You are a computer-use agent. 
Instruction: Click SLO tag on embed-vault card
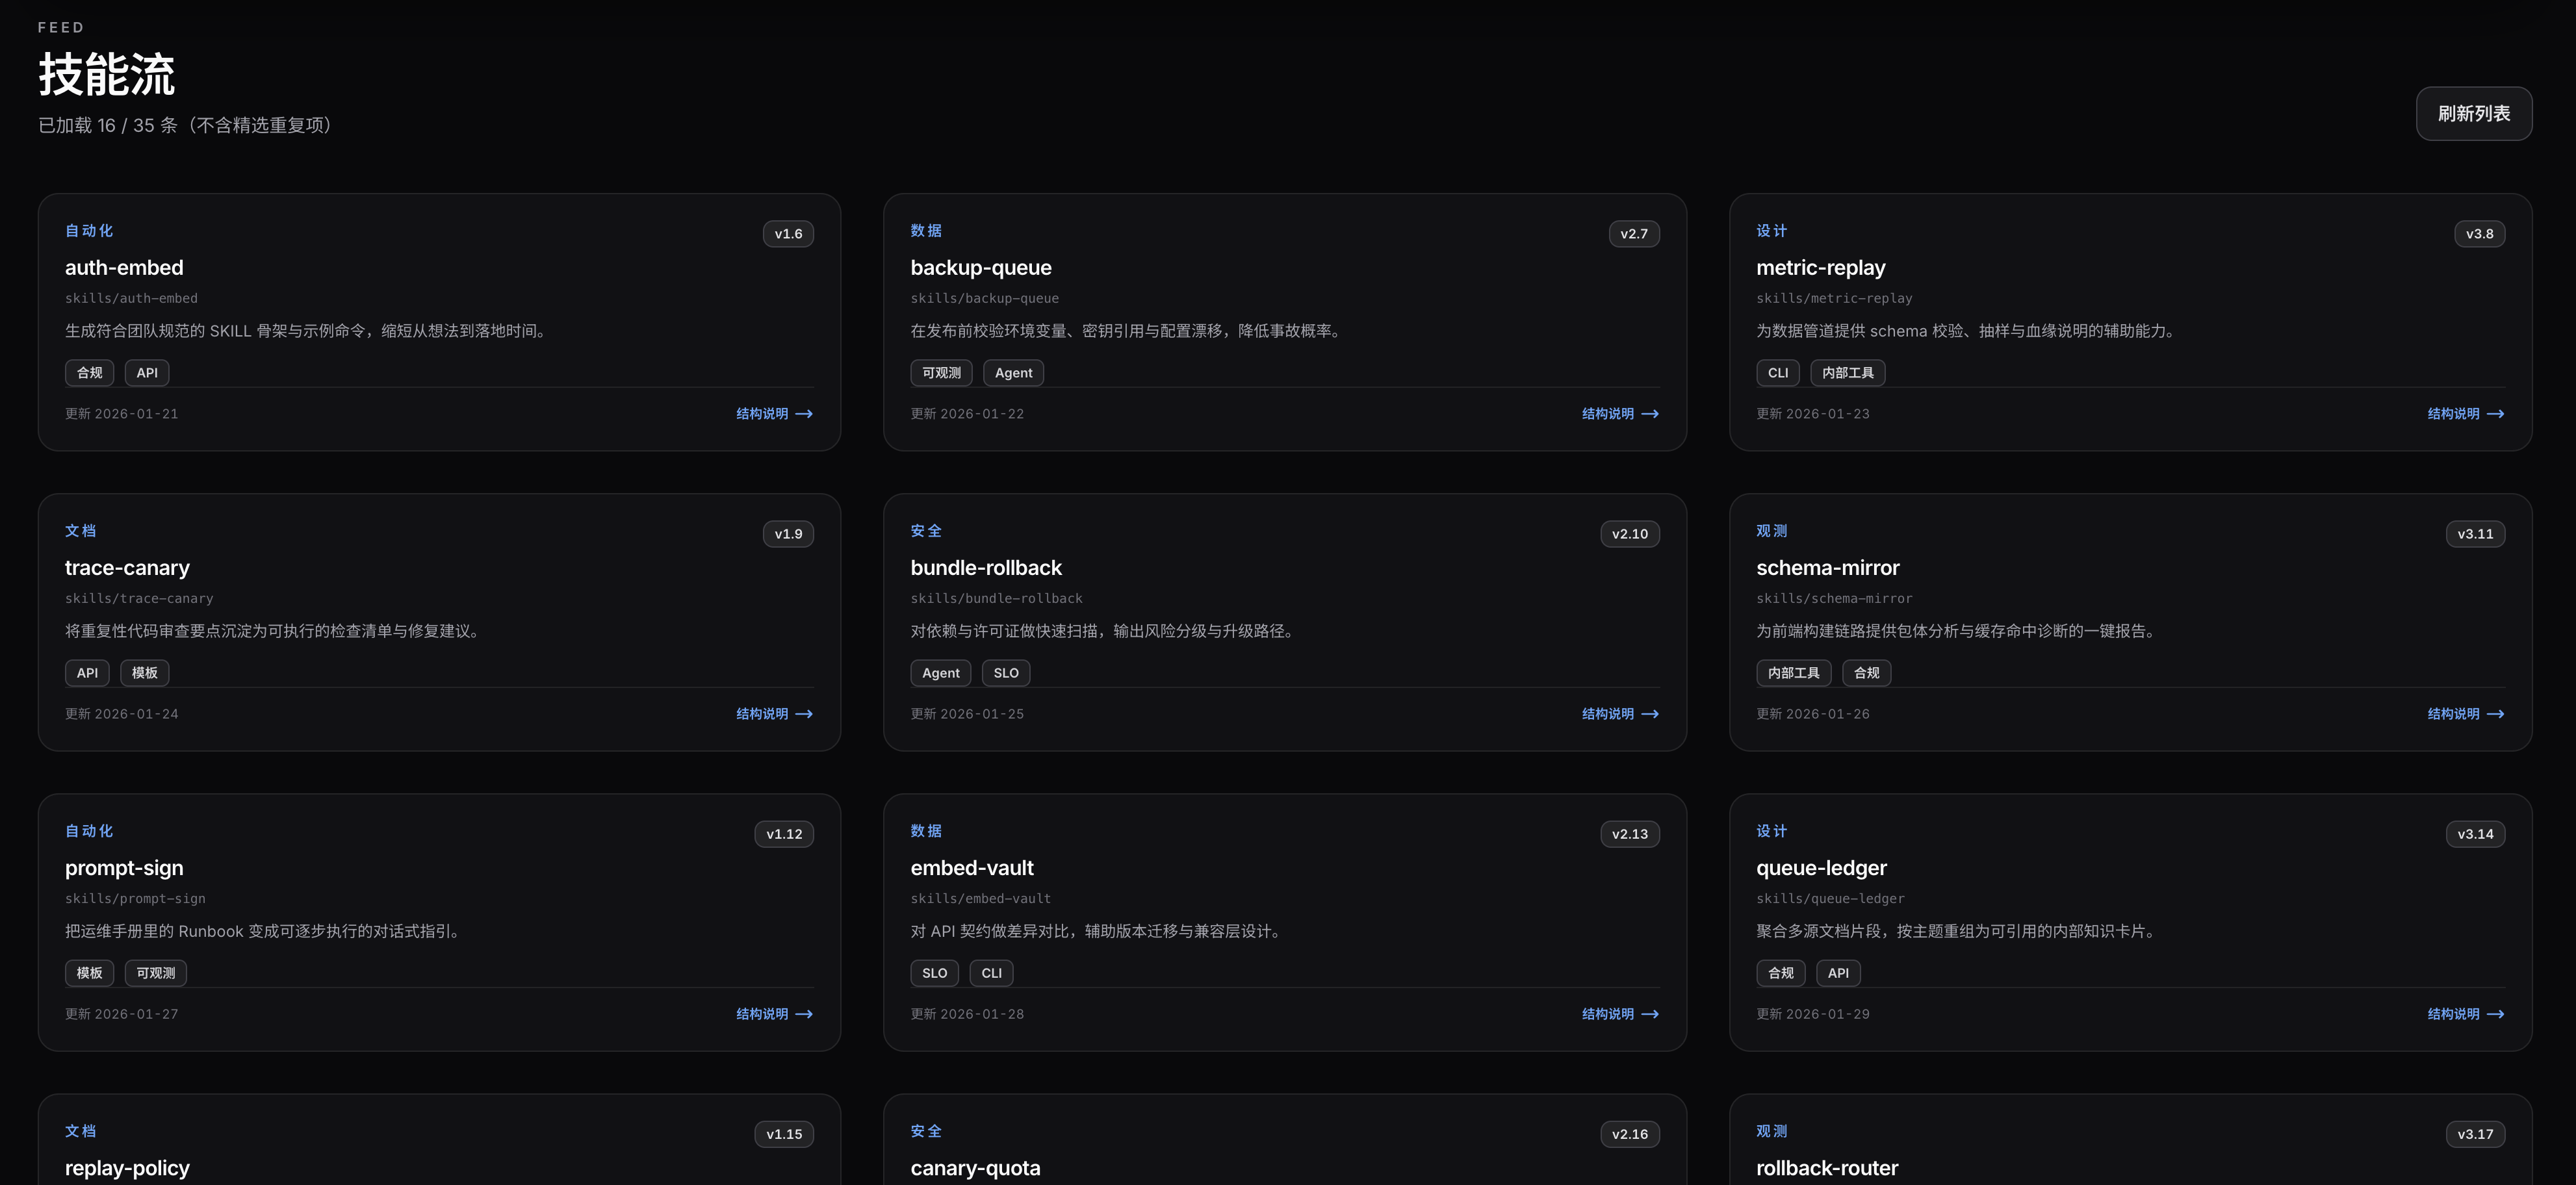click(935, 973)
